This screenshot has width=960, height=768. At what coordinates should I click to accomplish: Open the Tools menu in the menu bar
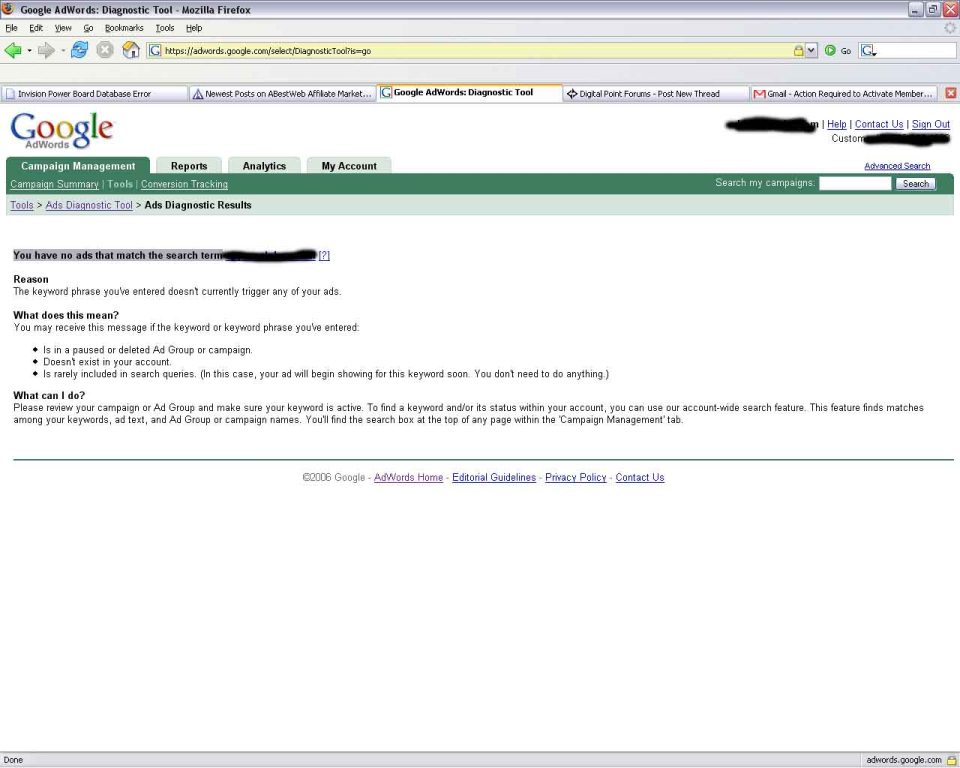click(165, 28)
